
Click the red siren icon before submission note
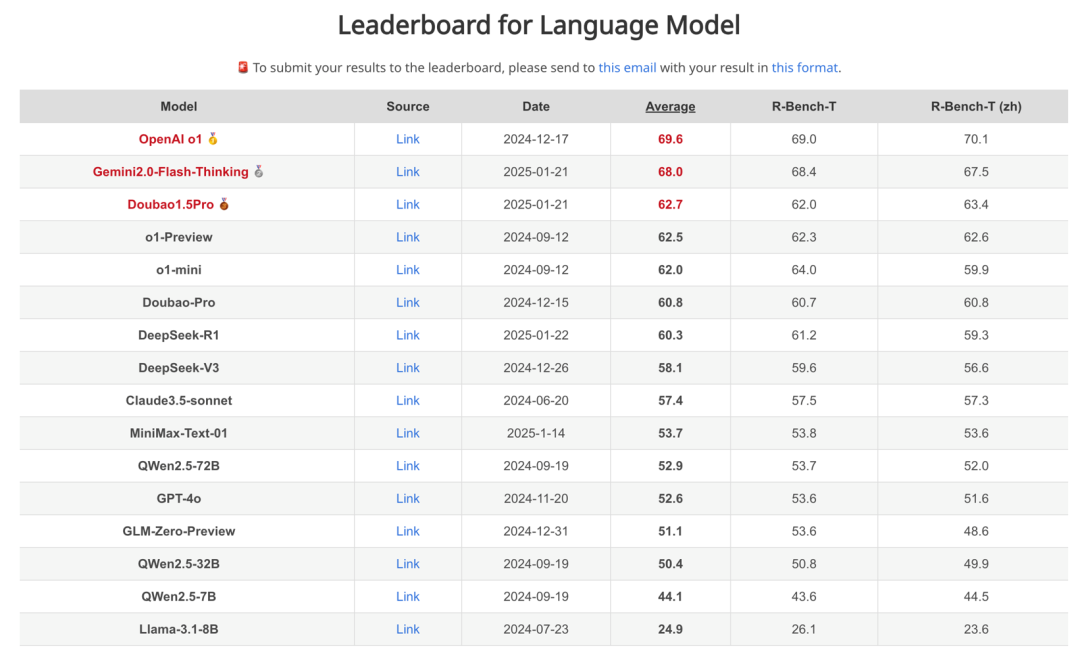click(x=242, y=67)
